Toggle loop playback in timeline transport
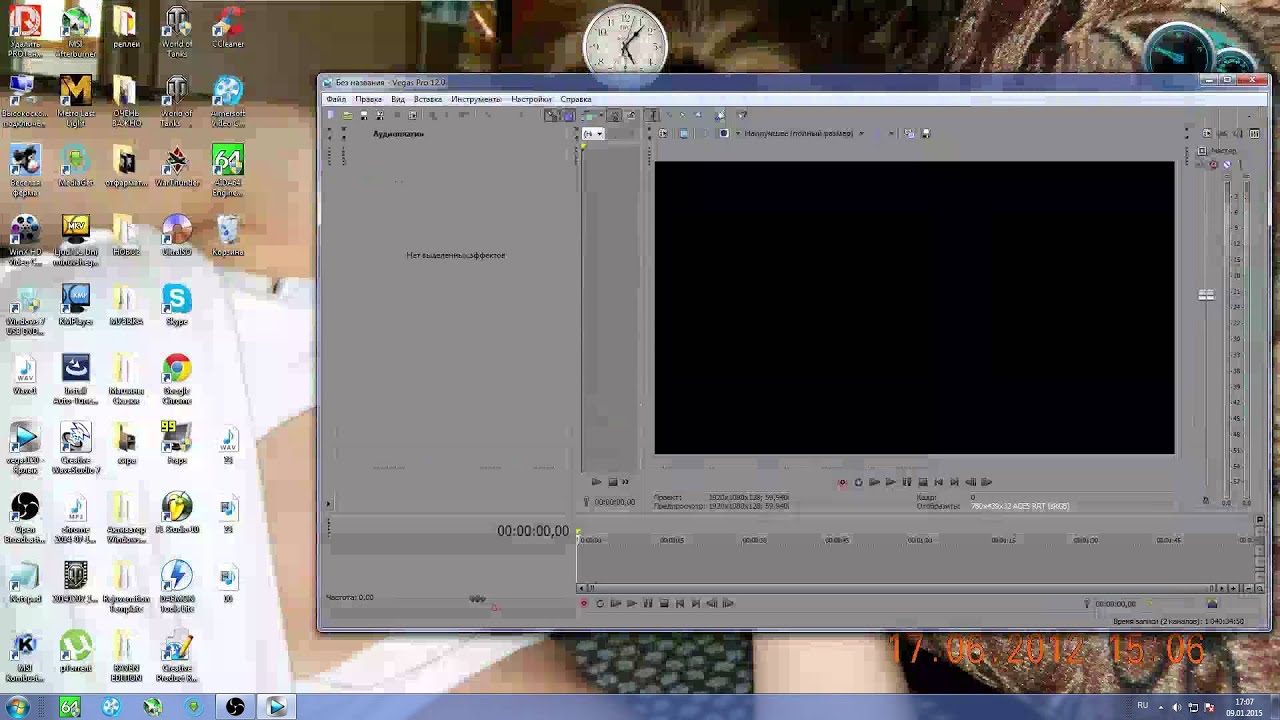1280x720 pixels. pos(600,603)
